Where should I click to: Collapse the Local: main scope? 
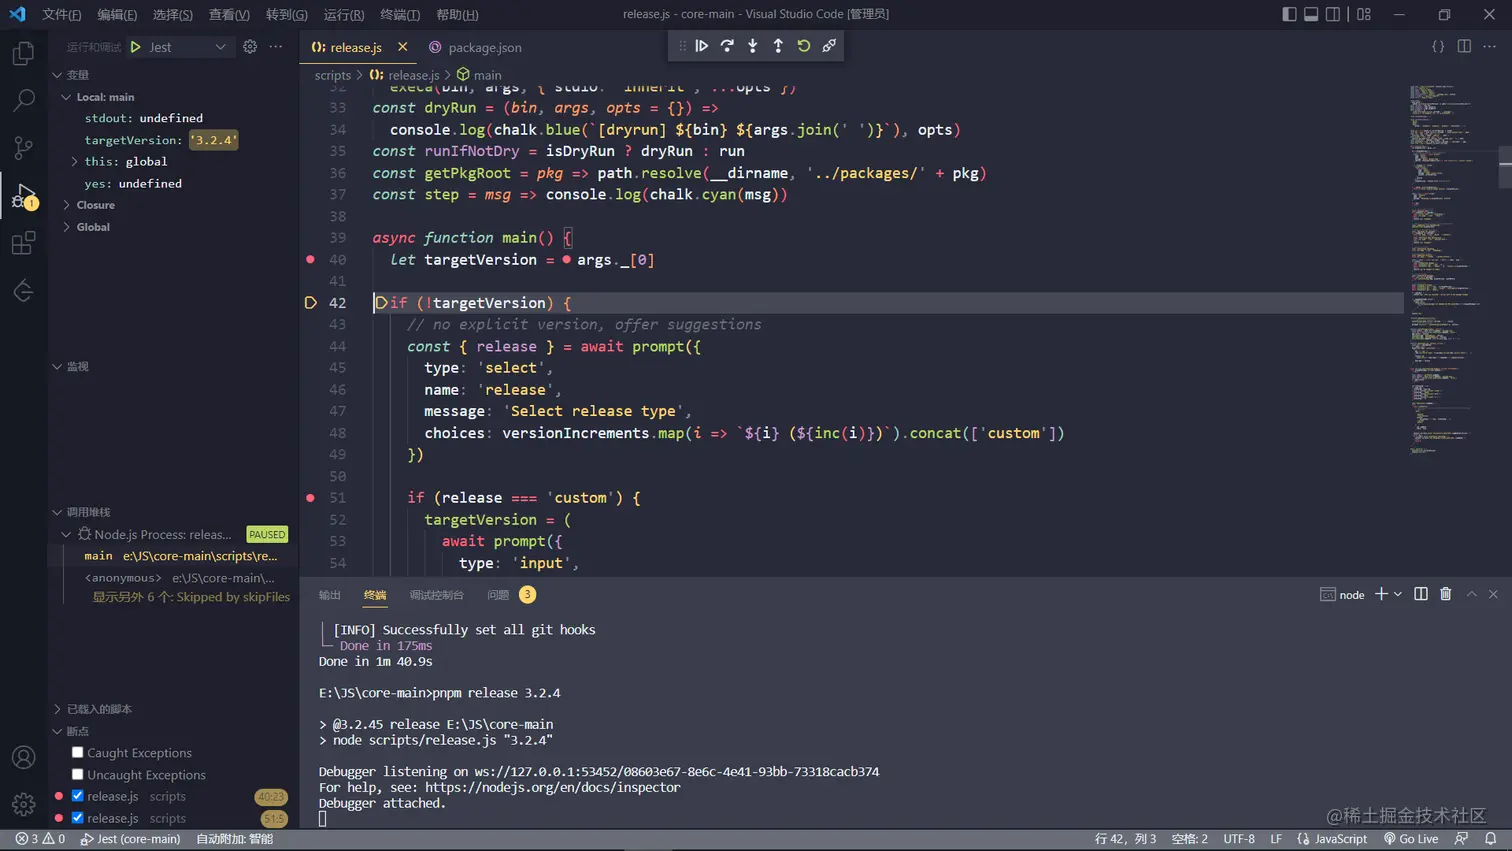66,97
